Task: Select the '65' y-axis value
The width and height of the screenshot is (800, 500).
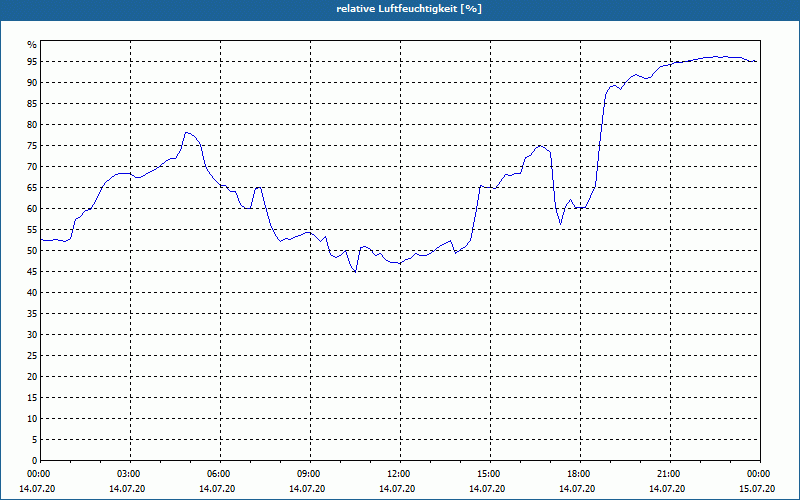Action: [x=32, y=188]
